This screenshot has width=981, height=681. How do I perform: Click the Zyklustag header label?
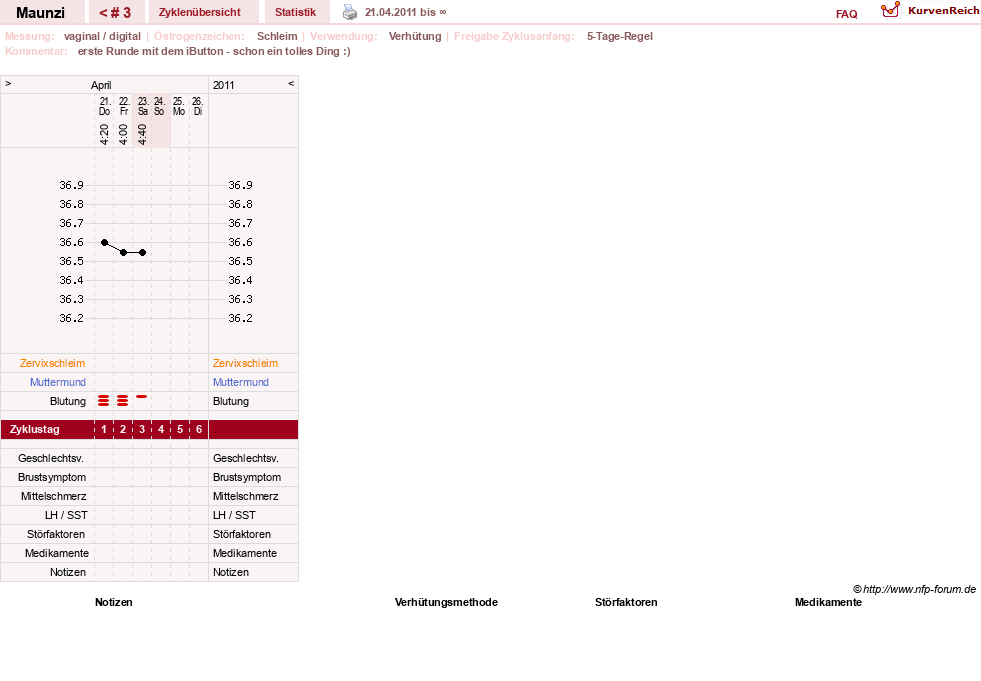click(34, 429)
